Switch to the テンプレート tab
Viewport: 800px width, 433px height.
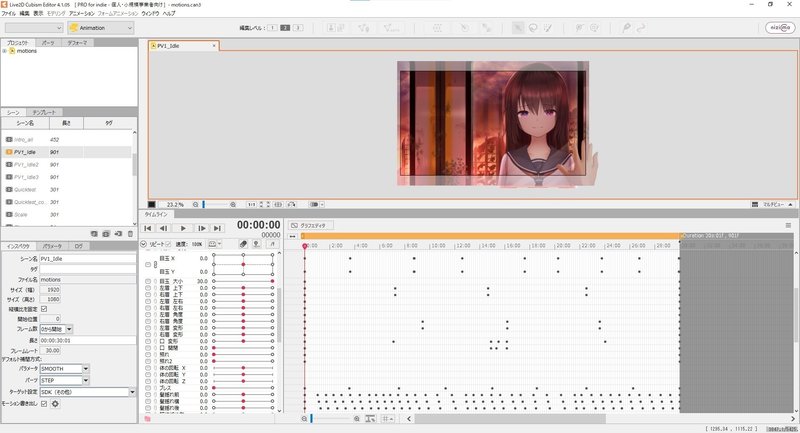(x=44, y=112)
